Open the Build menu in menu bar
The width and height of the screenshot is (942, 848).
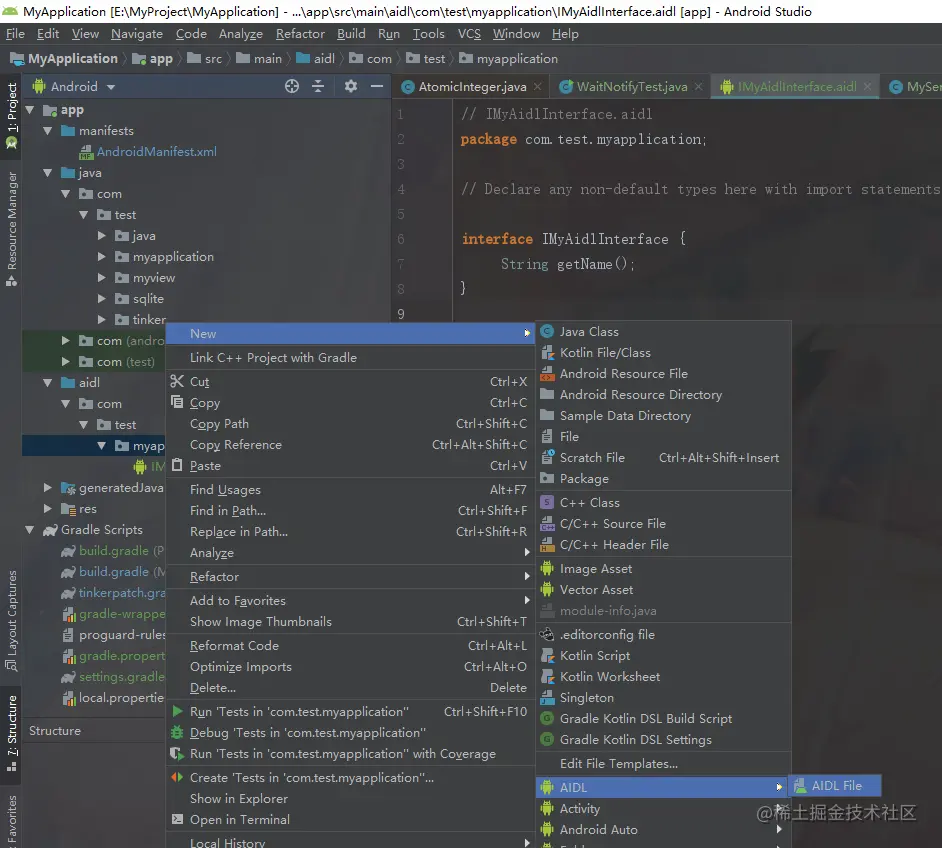[x=351, y=34]
